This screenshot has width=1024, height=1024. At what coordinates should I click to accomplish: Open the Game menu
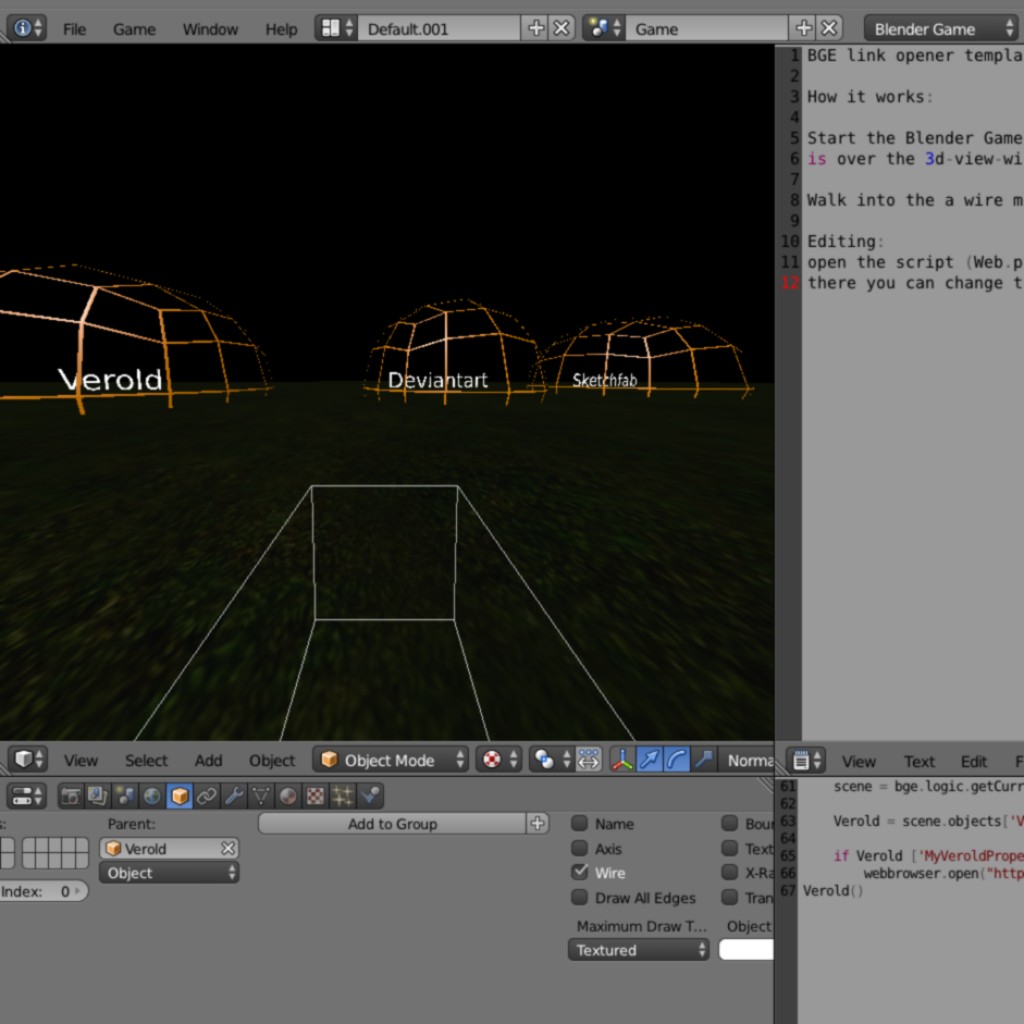click(133, 28)
